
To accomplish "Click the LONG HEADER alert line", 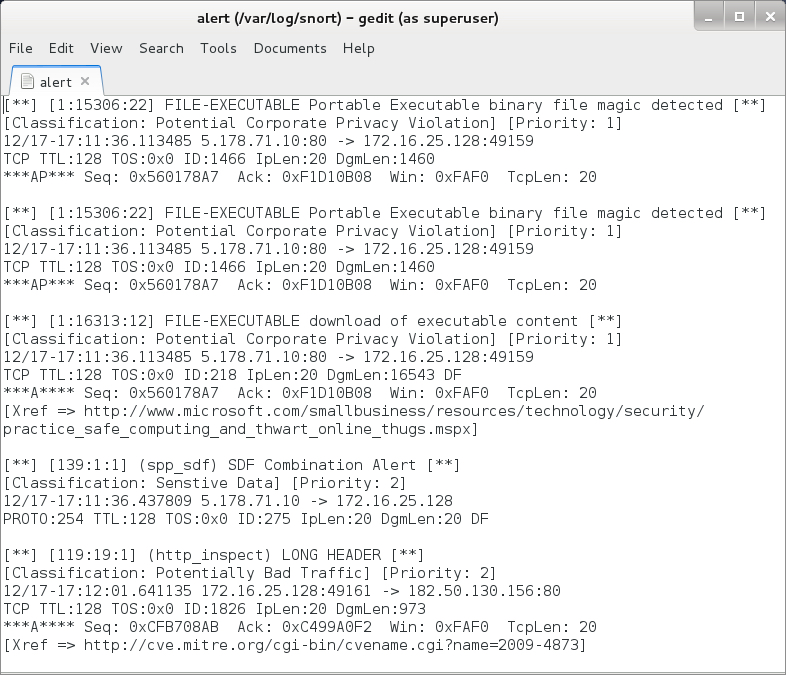I will pyautogui.click(x=214, y=555).
